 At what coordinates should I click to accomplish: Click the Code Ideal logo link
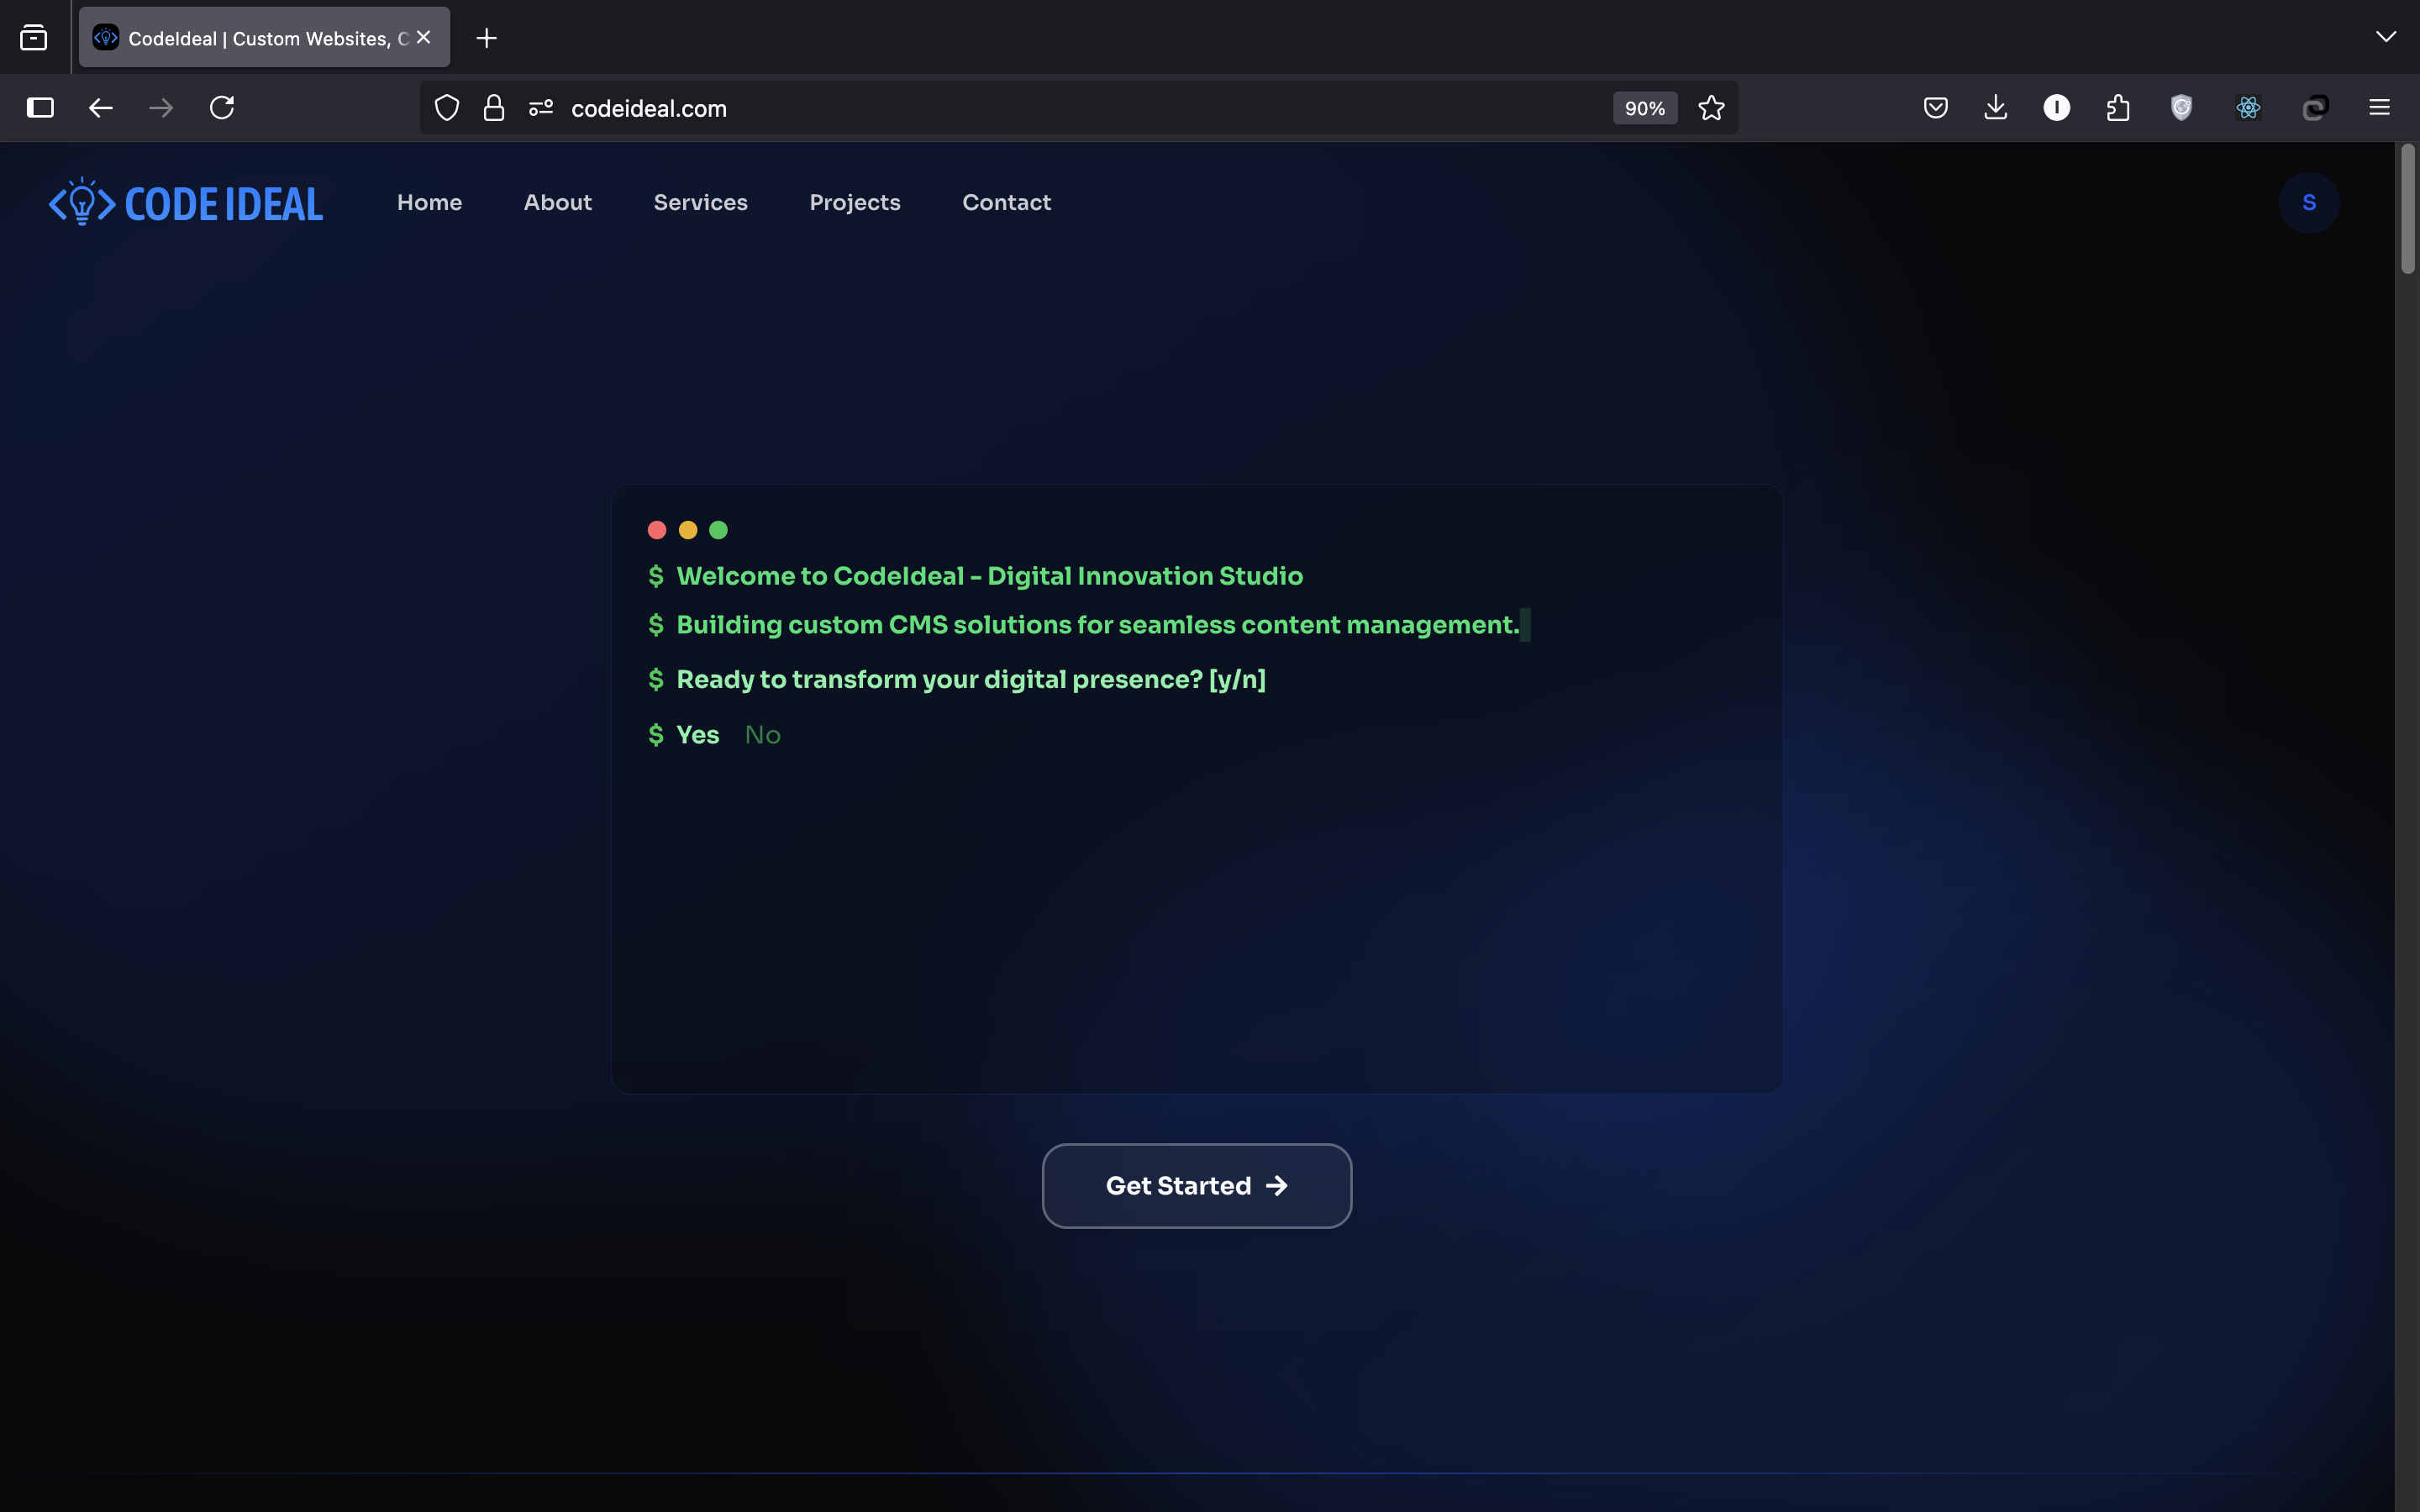coord(186,203)
